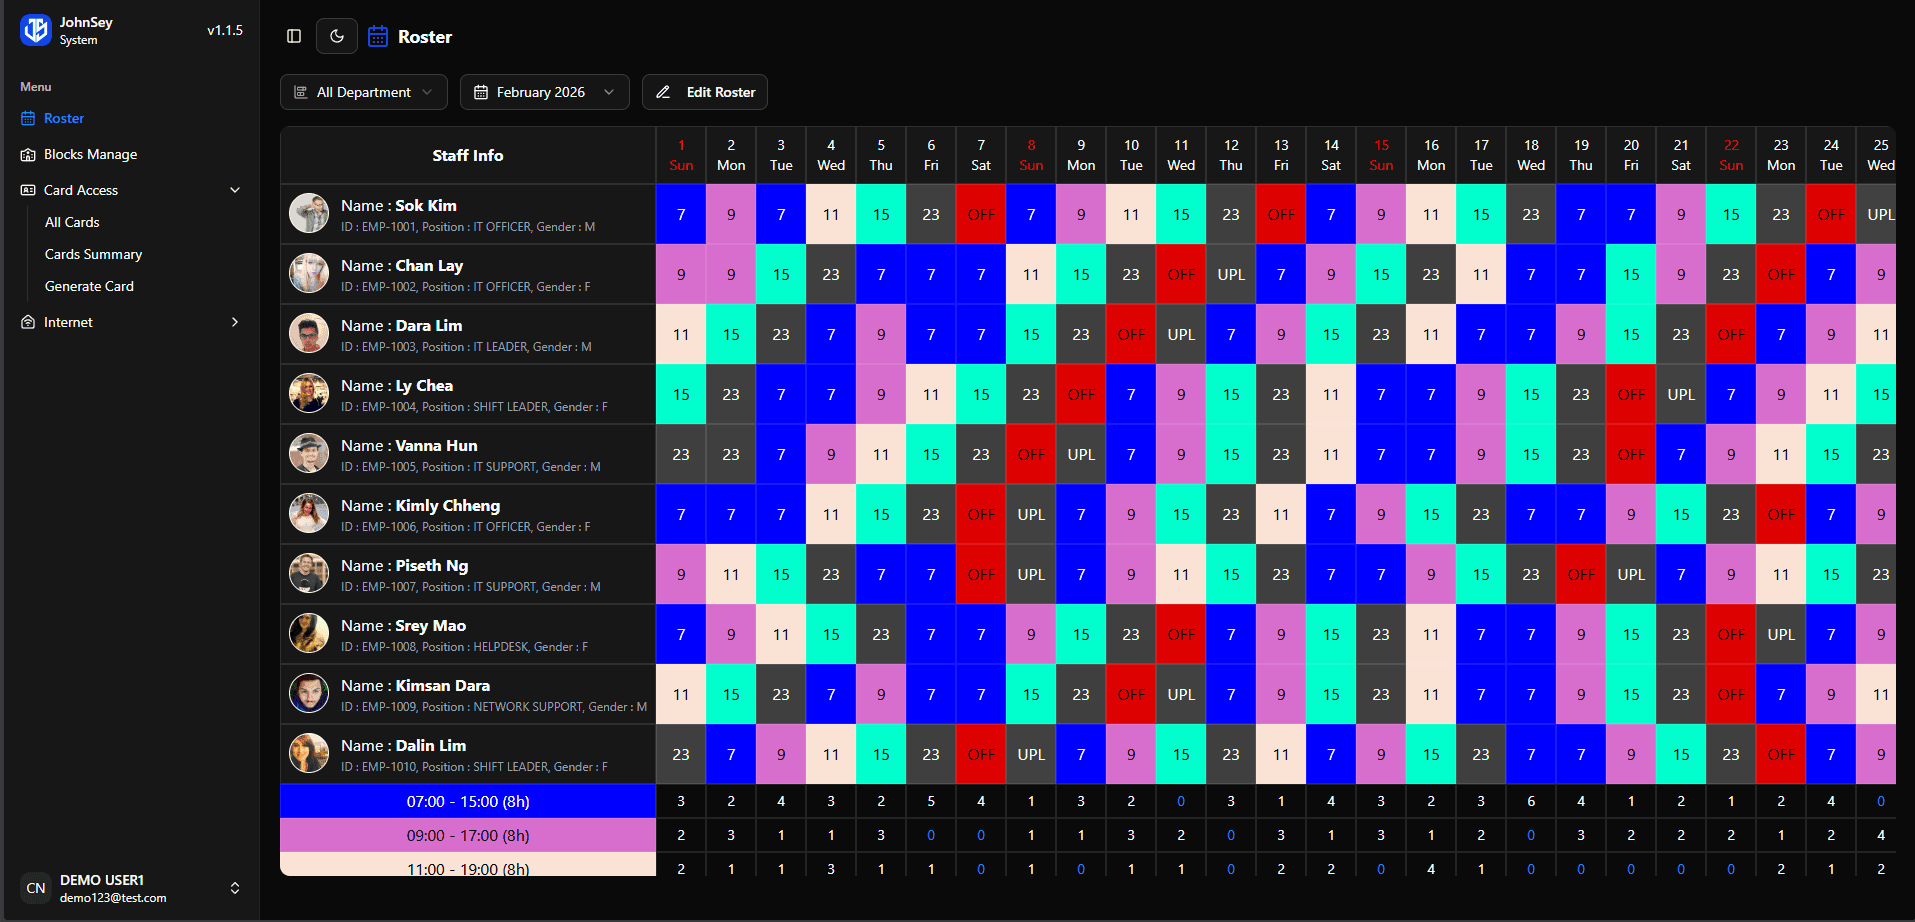The height and width of the screenshot is (922, 1915).
Task: Click the pink 09:00 - 17:00 shift swatch
Action: [x=467, y=835]
